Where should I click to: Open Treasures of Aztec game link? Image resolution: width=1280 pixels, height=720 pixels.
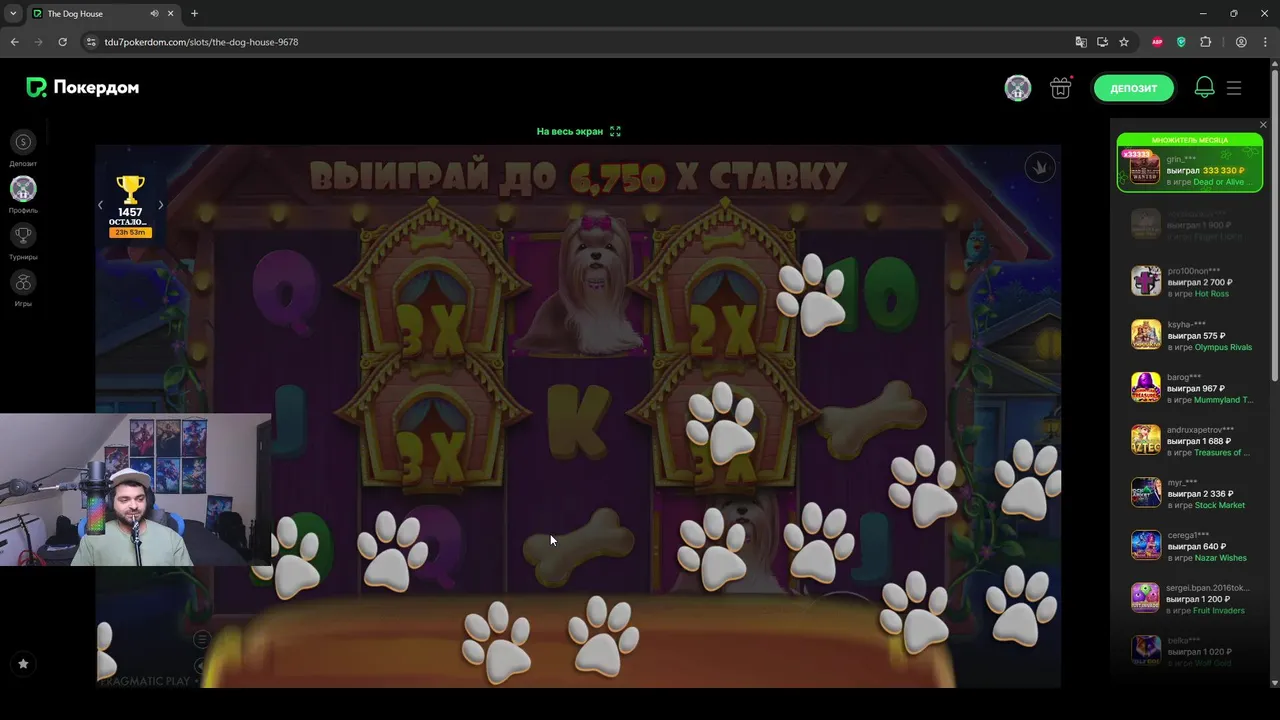(1222, 453)
